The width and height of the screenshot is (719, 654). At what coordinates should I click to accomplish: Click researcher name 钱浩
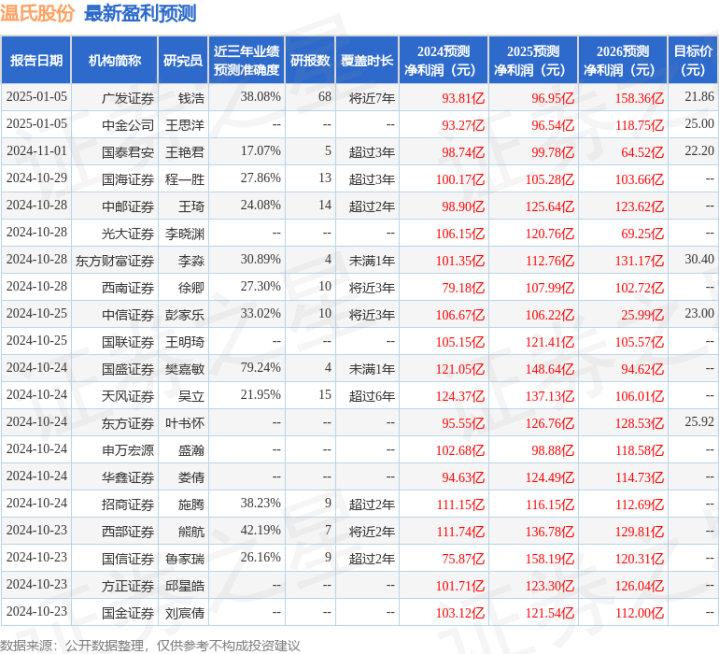(191, 98)
